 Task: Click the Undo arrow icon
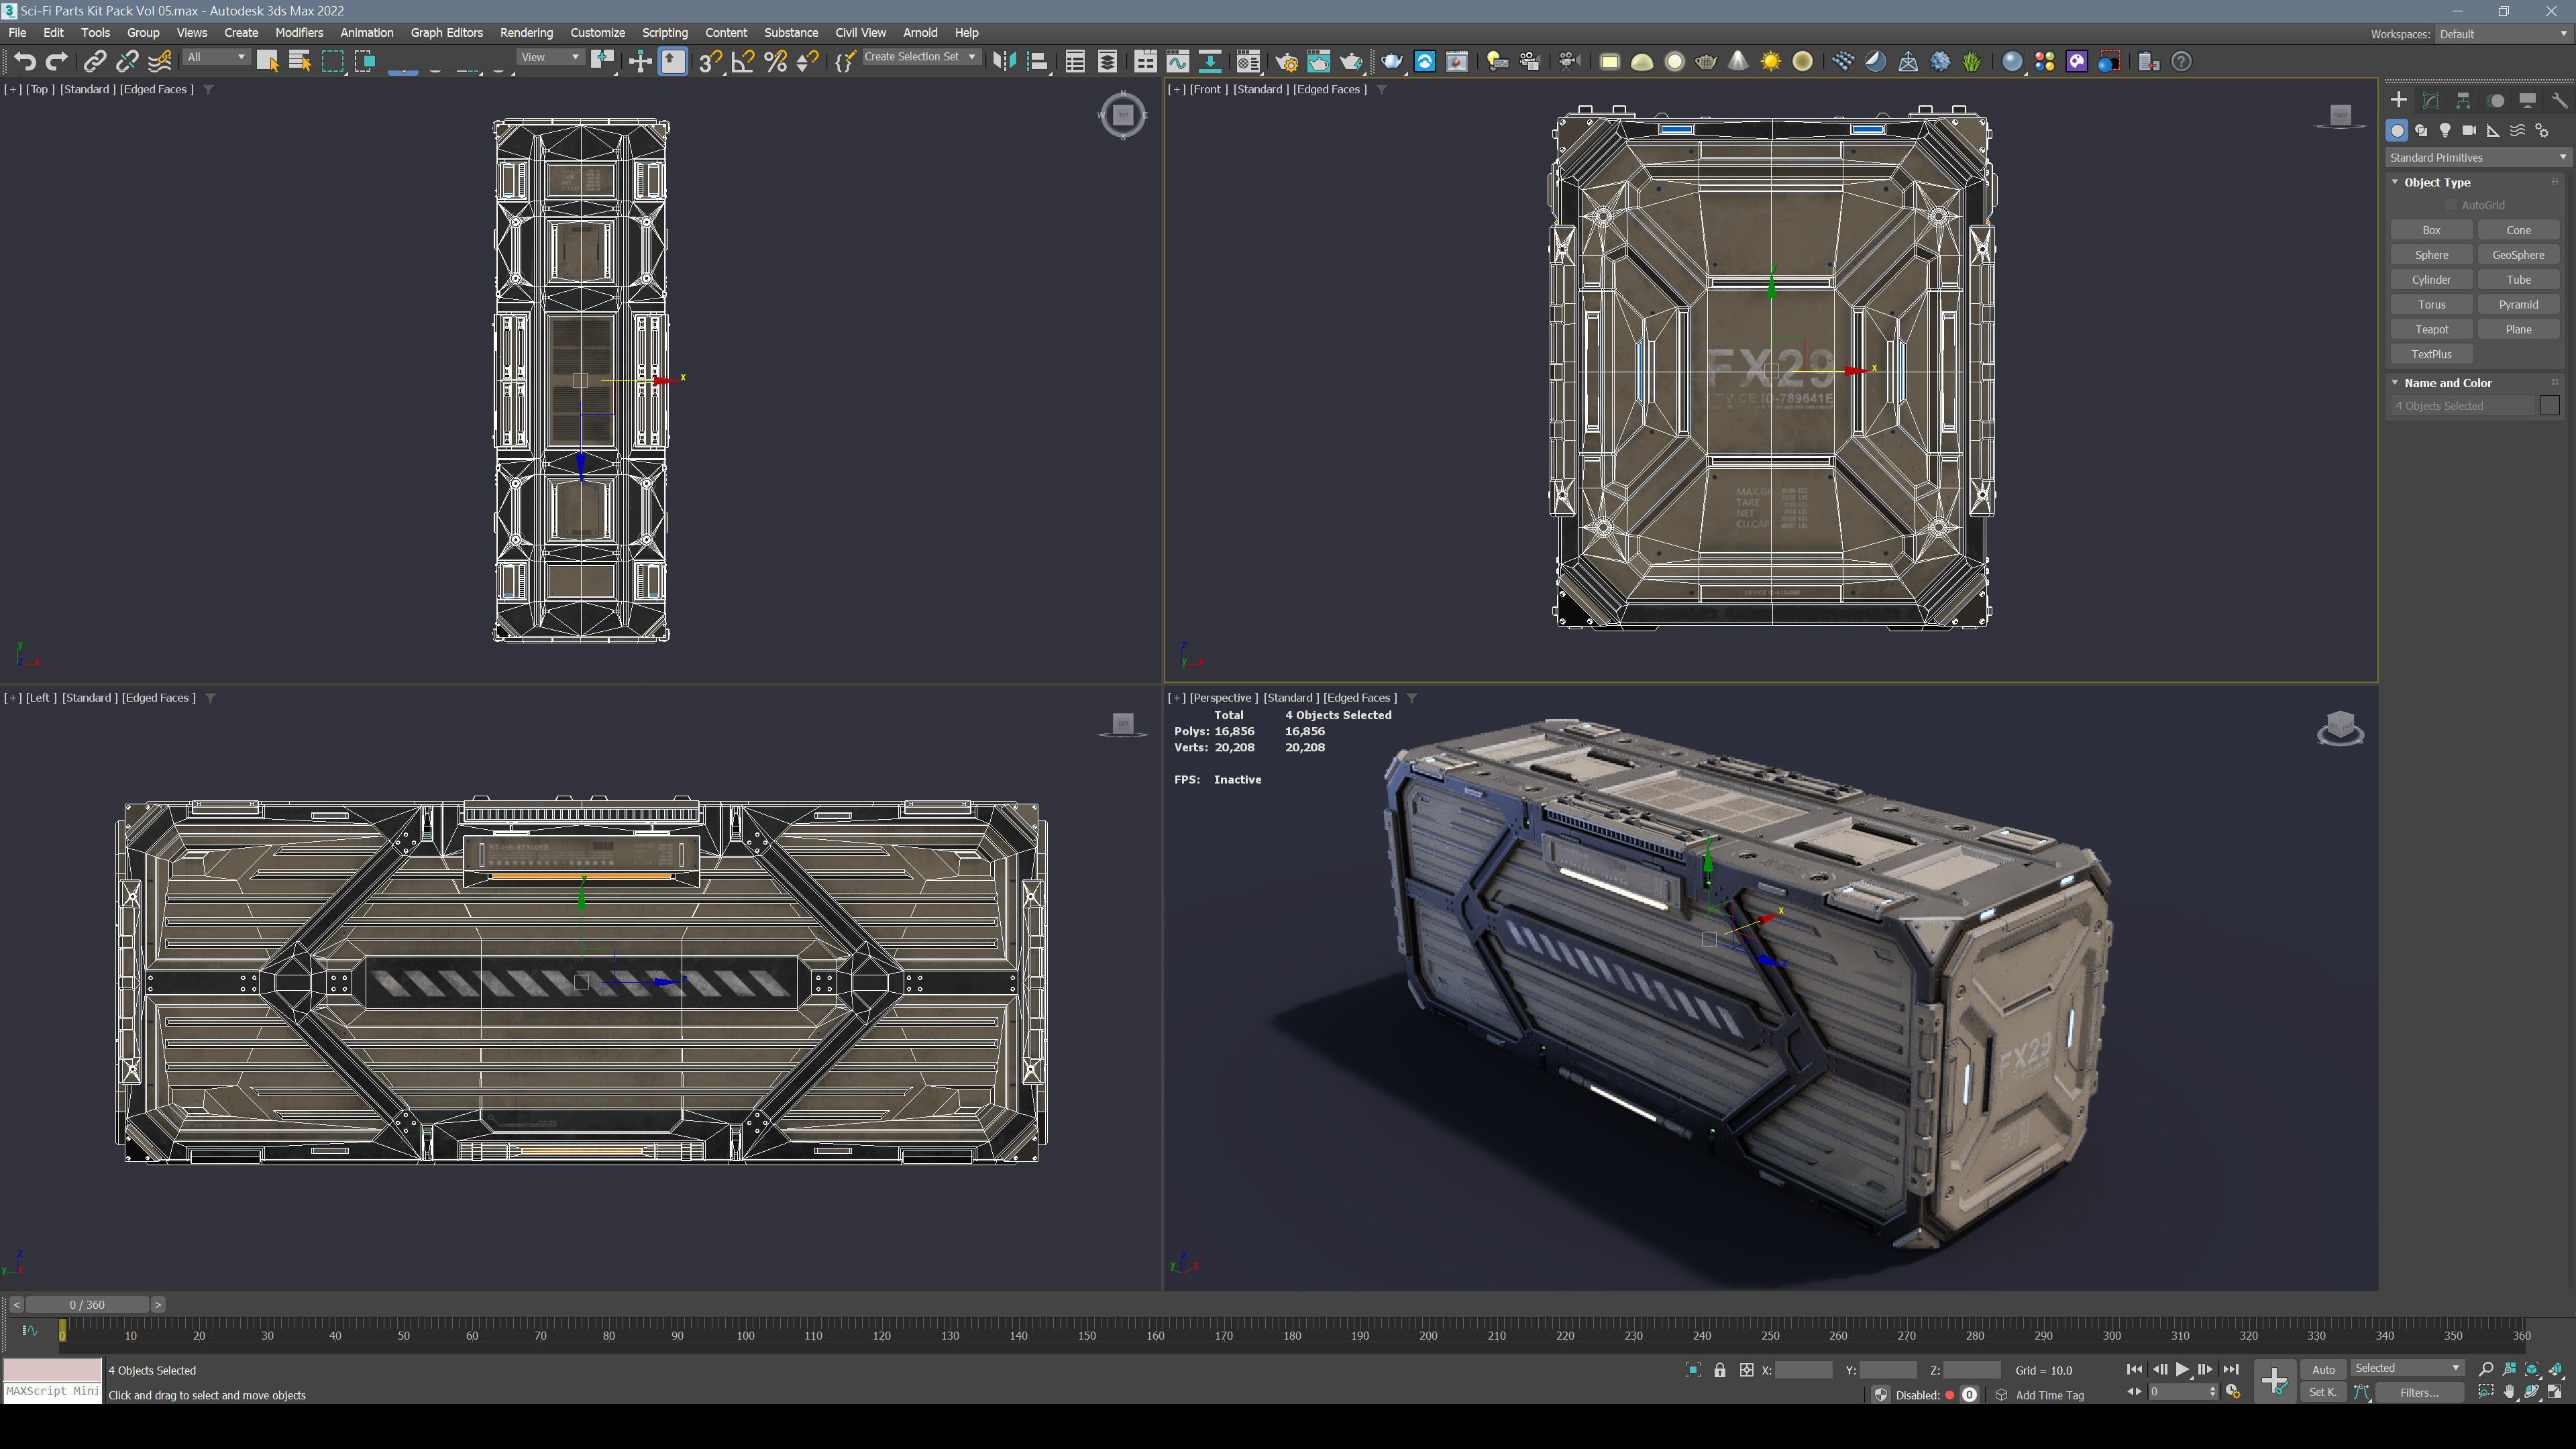(x=25, y=62)
